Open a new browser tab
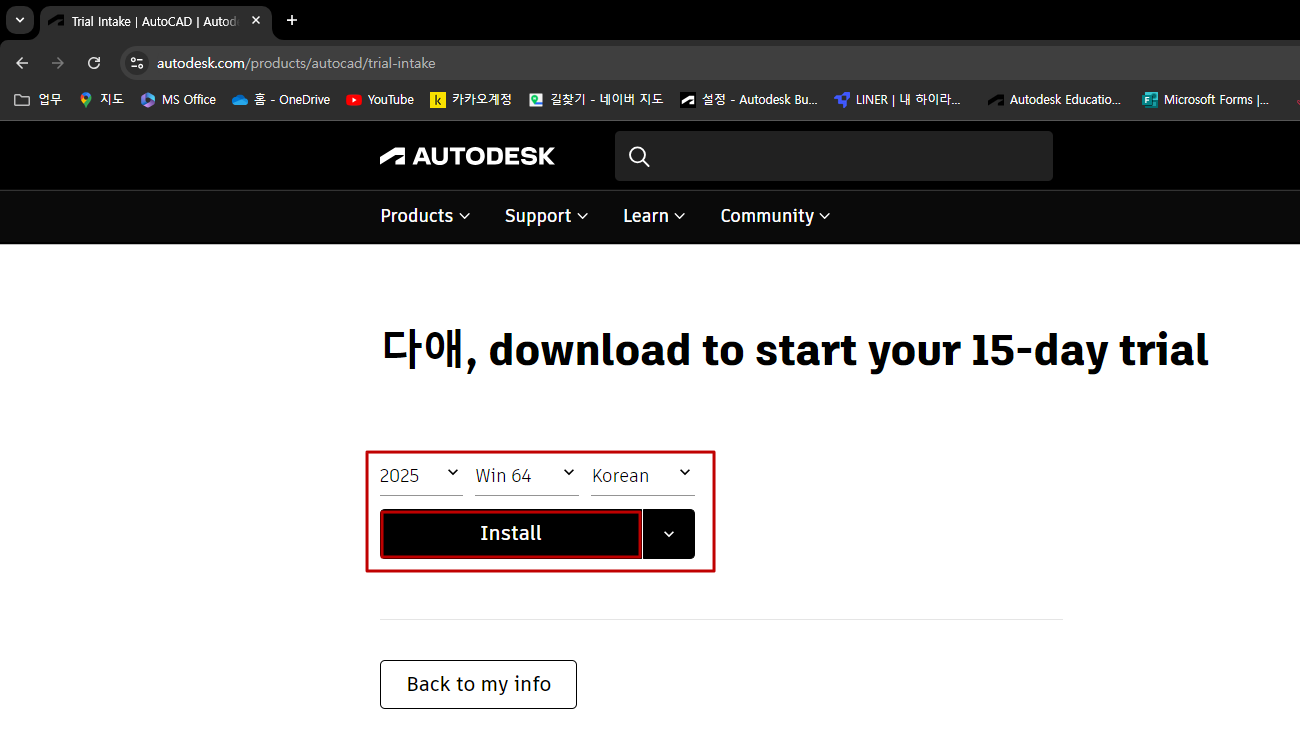This screenshot has height=744, width=1300. 292,20
